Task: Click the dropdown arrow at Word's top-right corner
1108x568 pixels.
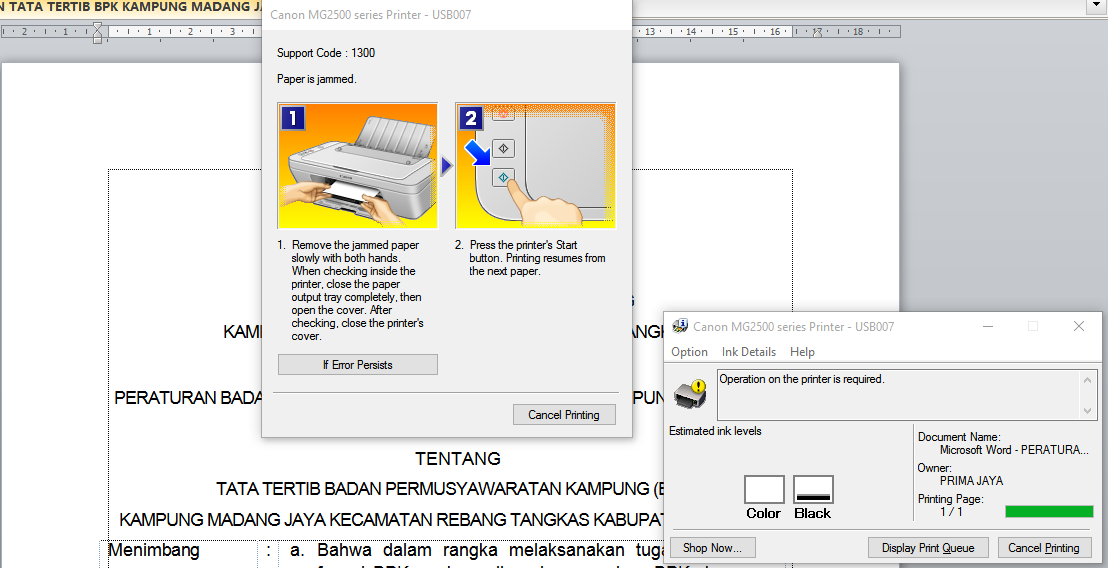Action: (1096, 6)
